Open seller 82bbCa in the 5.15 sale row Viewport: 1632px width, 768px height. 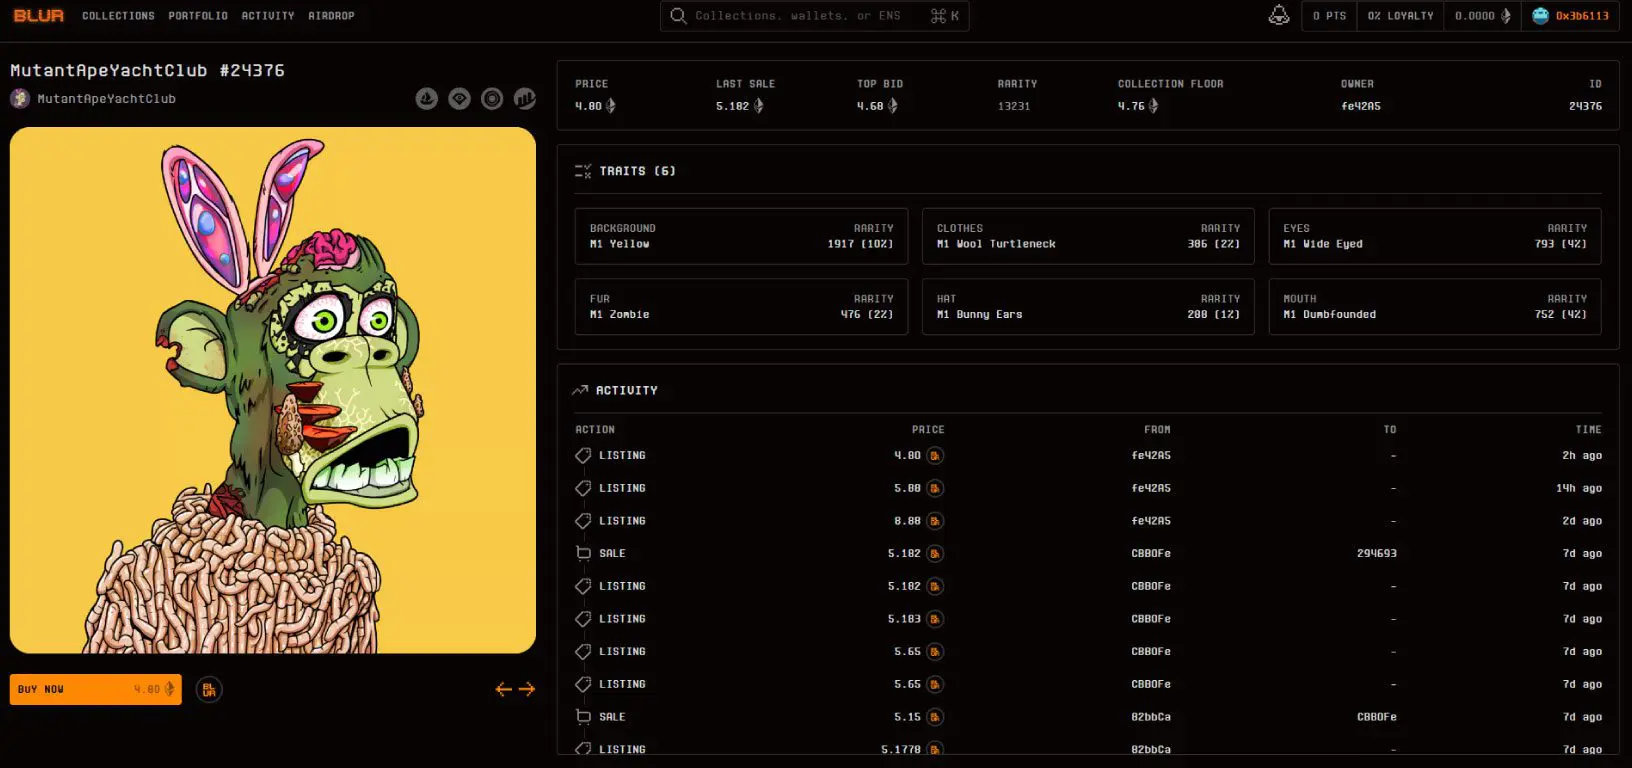coord(1151,717)
